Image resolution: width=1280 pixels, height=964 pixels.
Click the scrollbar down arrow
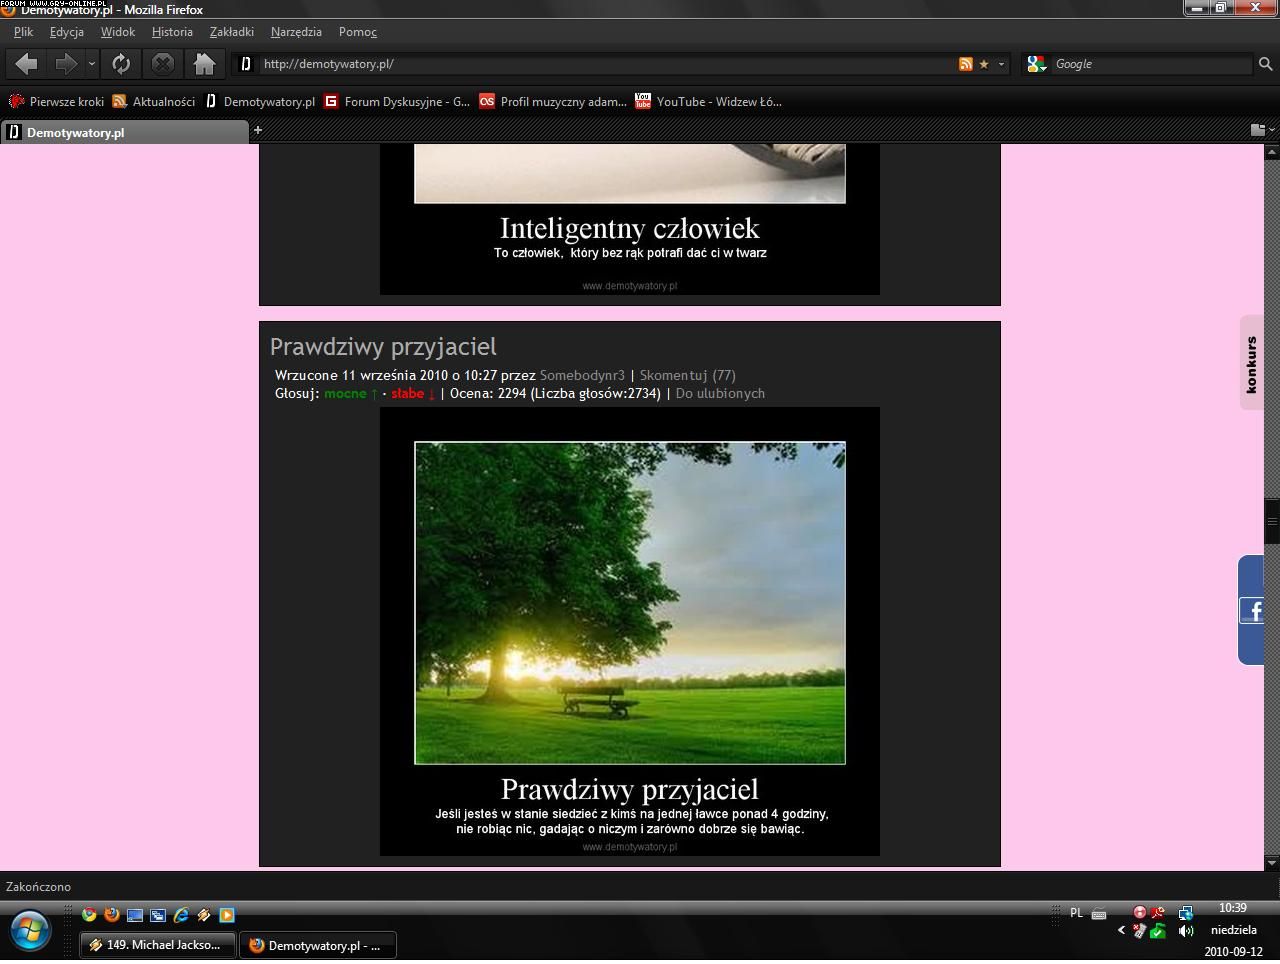coord(1272,862)
